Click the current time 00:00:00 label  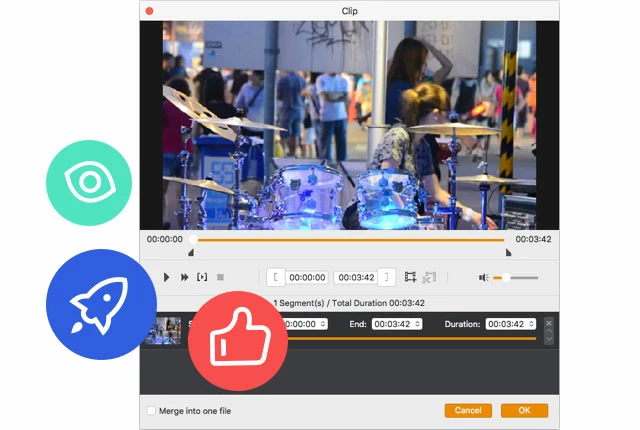165,239
